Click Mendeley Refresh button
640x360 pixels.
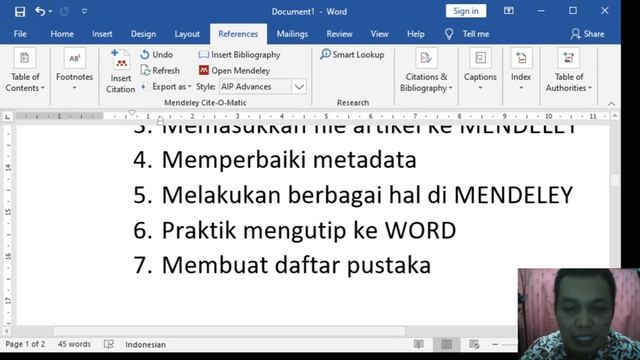click(x=160, y=71)
